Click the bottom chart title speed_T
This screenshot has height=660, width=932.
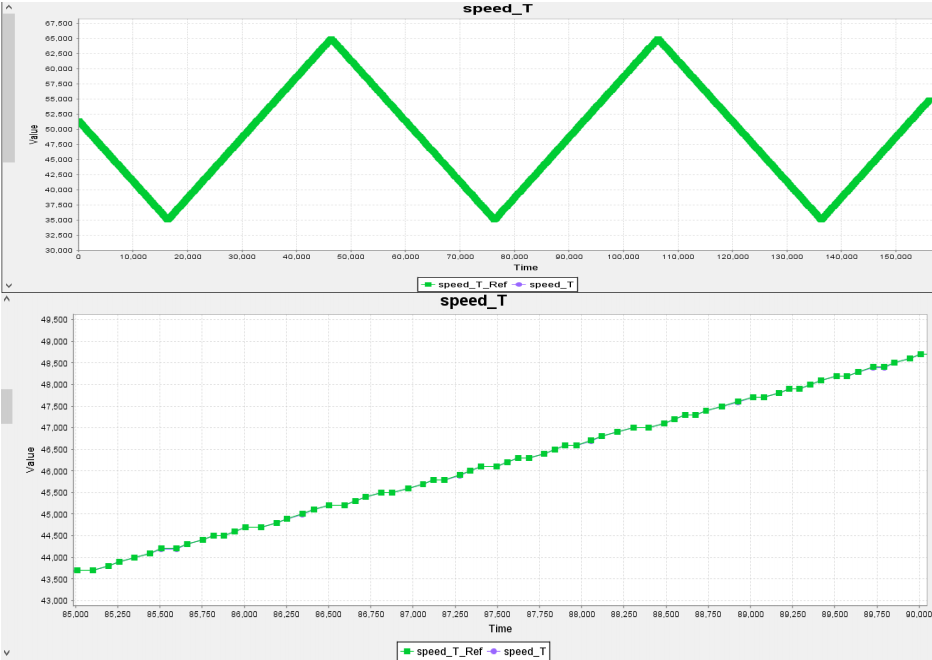click(473, 301)
